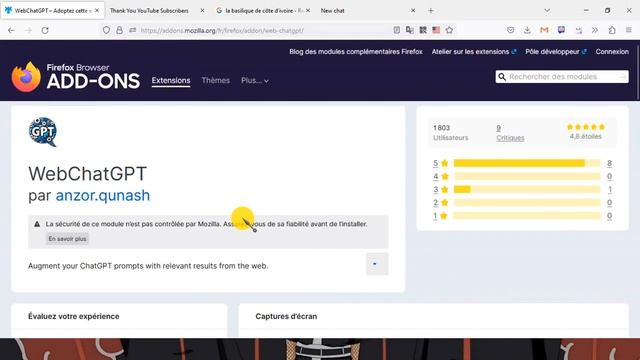Open Blog des modules complémentaires Firefox
Image resolution: width=640 pixels, height=360 pixels.
pos(356,52)
